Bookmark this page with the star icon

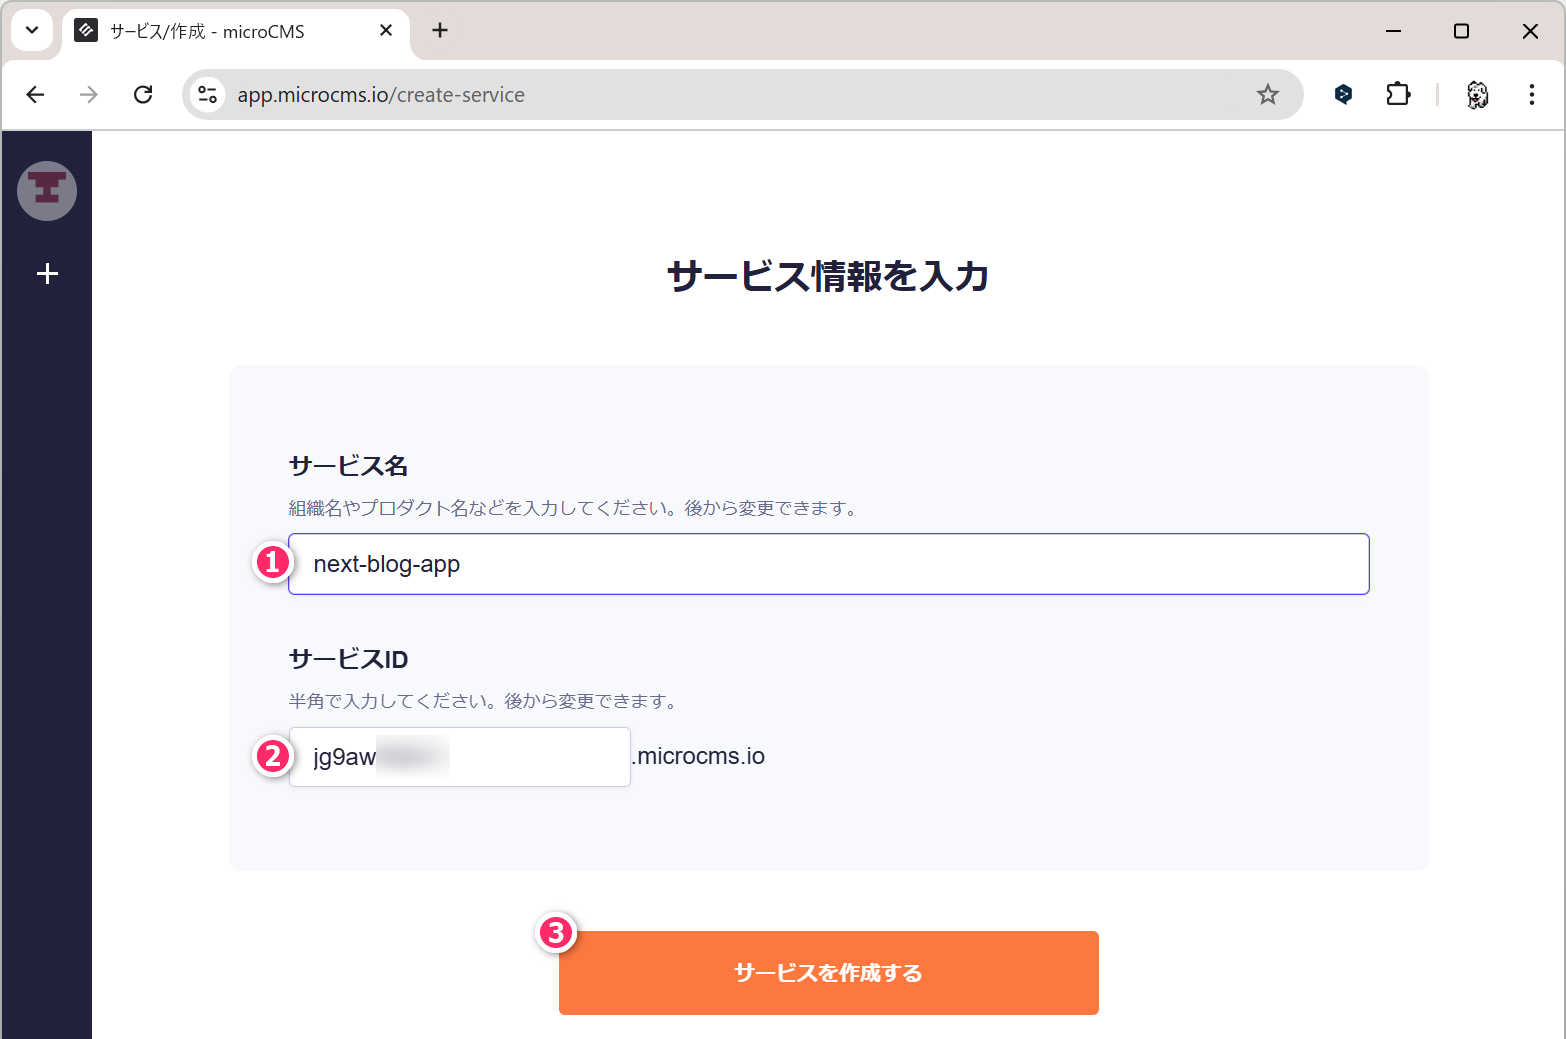(1267, 95)
